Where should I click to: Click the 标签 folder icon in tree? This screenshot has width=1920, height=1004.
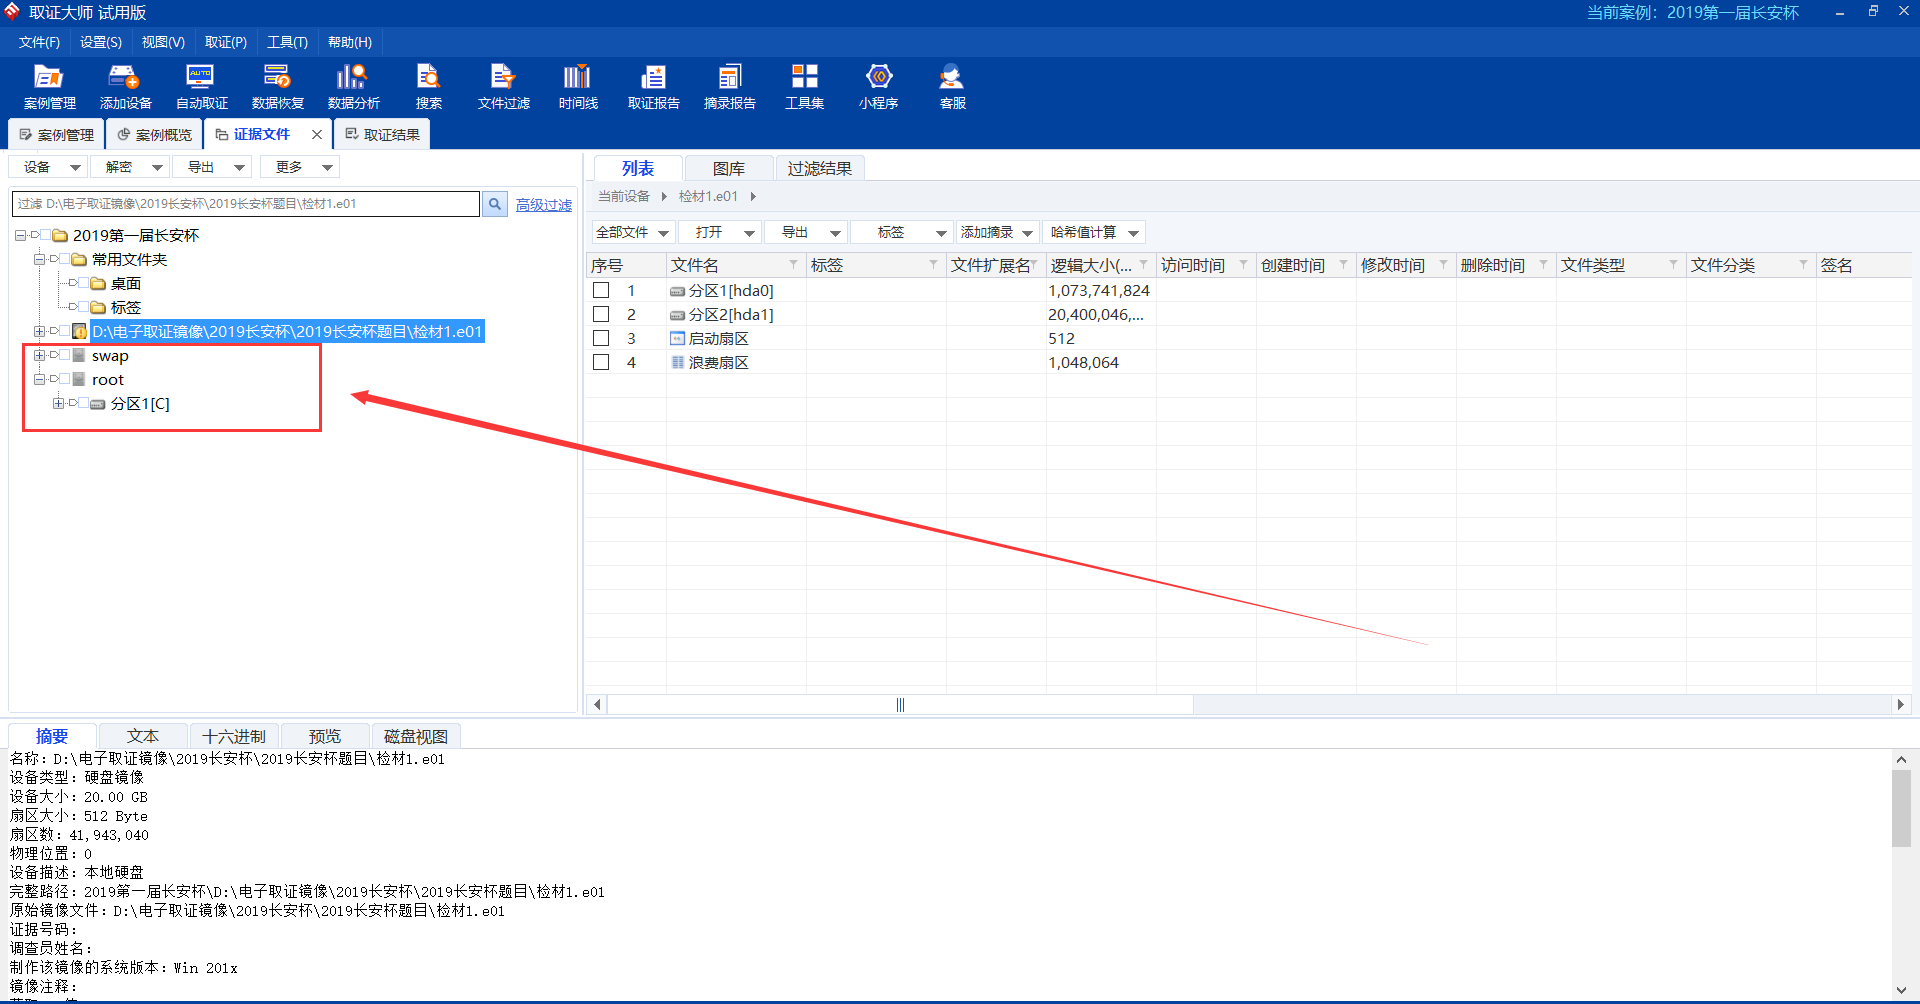click(98, 308)
